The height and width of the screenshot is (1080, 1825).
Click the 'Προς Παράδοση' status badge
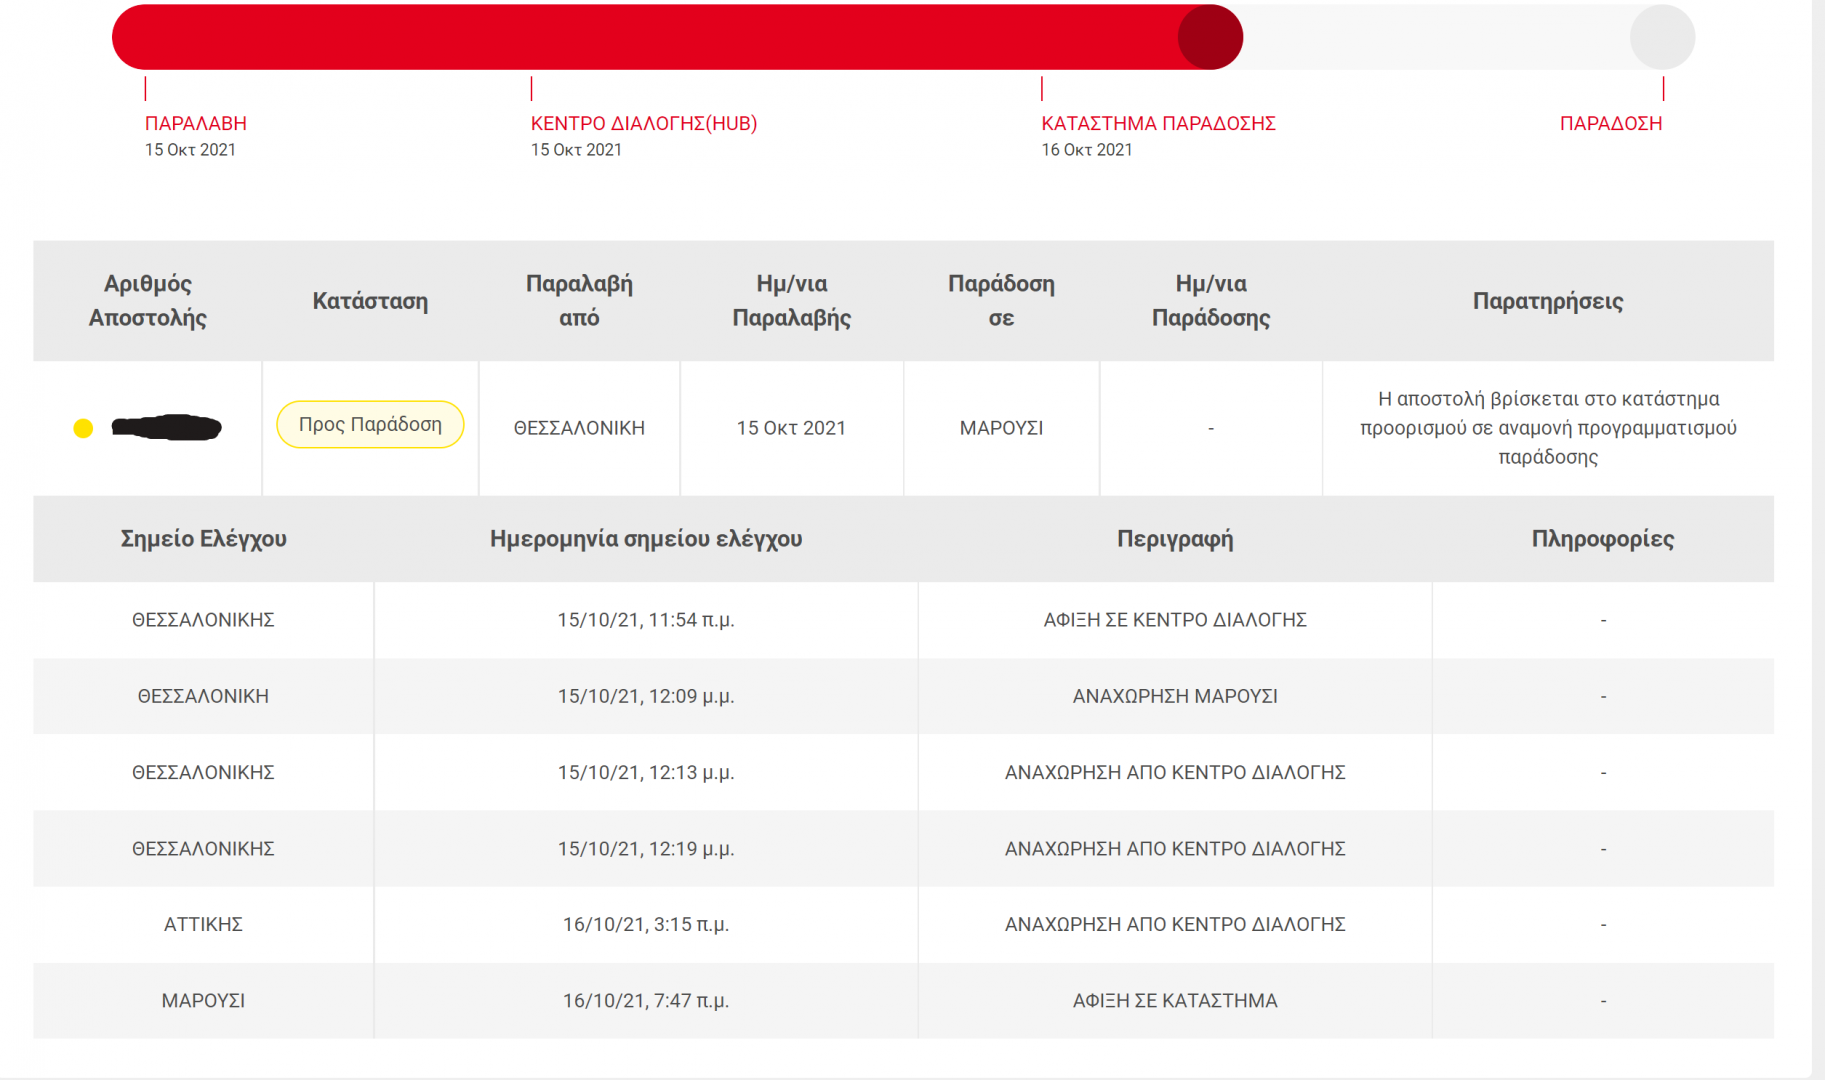click(x=370, y=424)
